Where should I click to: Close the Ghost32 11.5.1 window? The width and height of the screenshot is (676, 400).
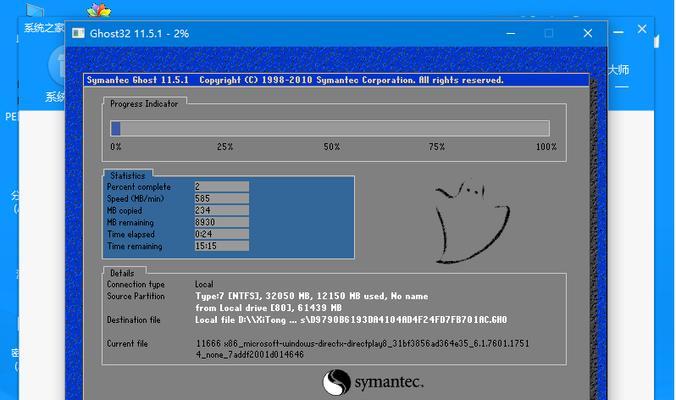point(588,33)
